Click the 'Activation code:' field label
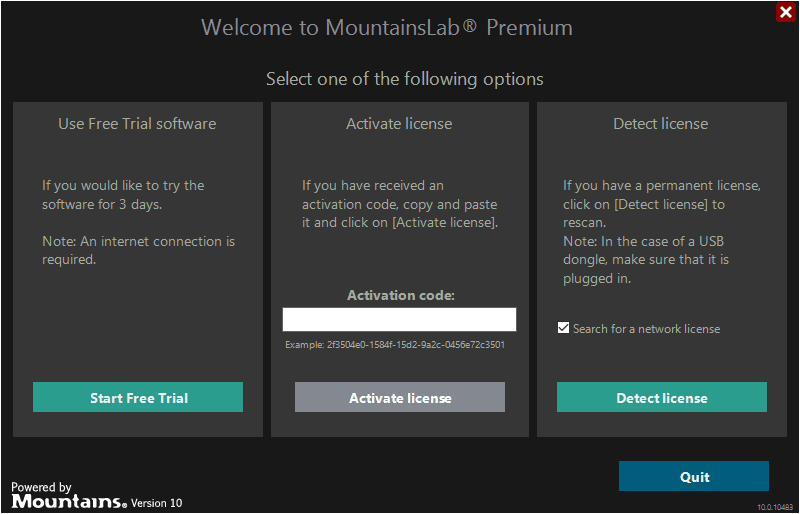The width and height of the screenshot is (800, 514). click(400, 295)
